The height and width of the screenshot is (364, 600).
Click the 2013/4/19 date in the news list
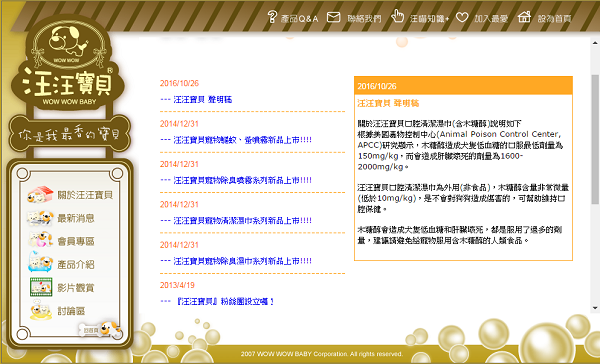pos(177,285)
